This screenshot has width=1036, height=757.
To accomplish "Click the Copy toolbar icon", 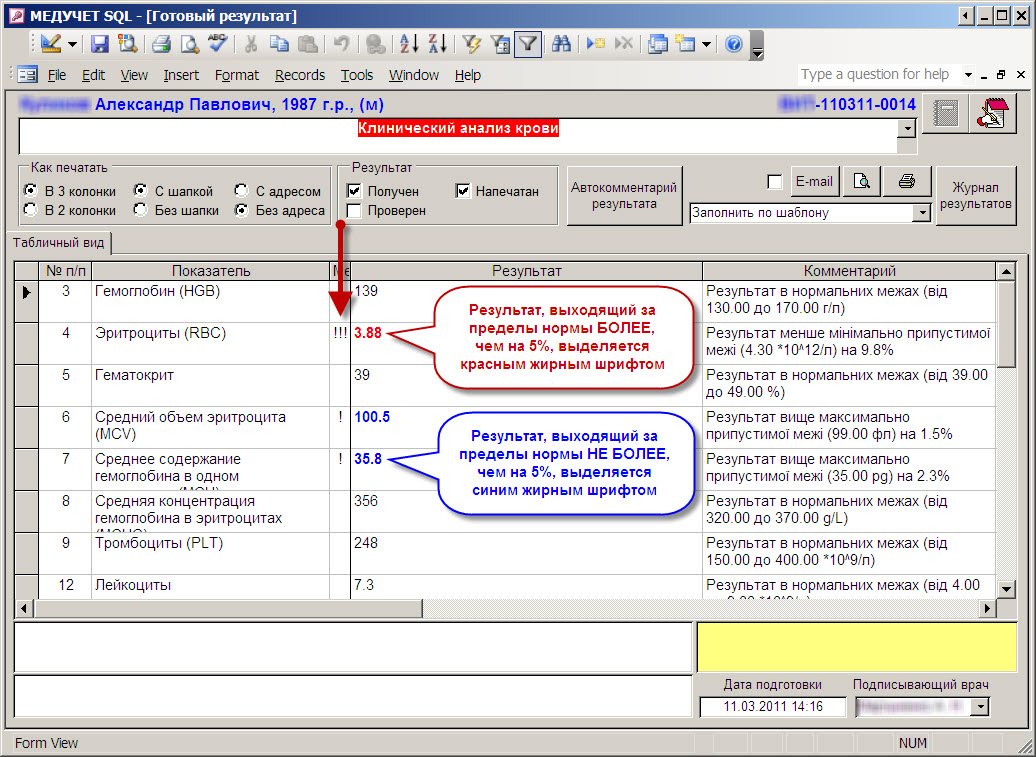I will 279,44.
